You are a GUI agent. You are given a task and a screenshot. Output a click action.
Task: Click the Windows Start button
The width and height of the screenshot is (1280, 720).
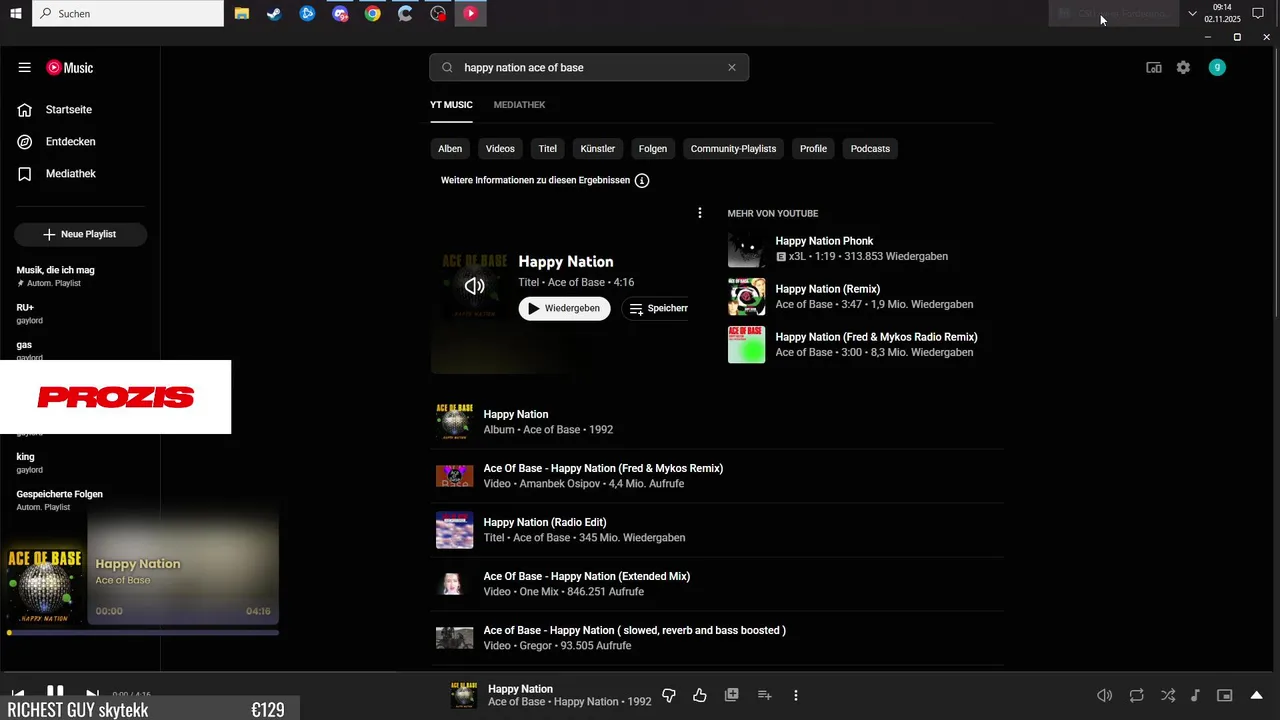[16, 14]
